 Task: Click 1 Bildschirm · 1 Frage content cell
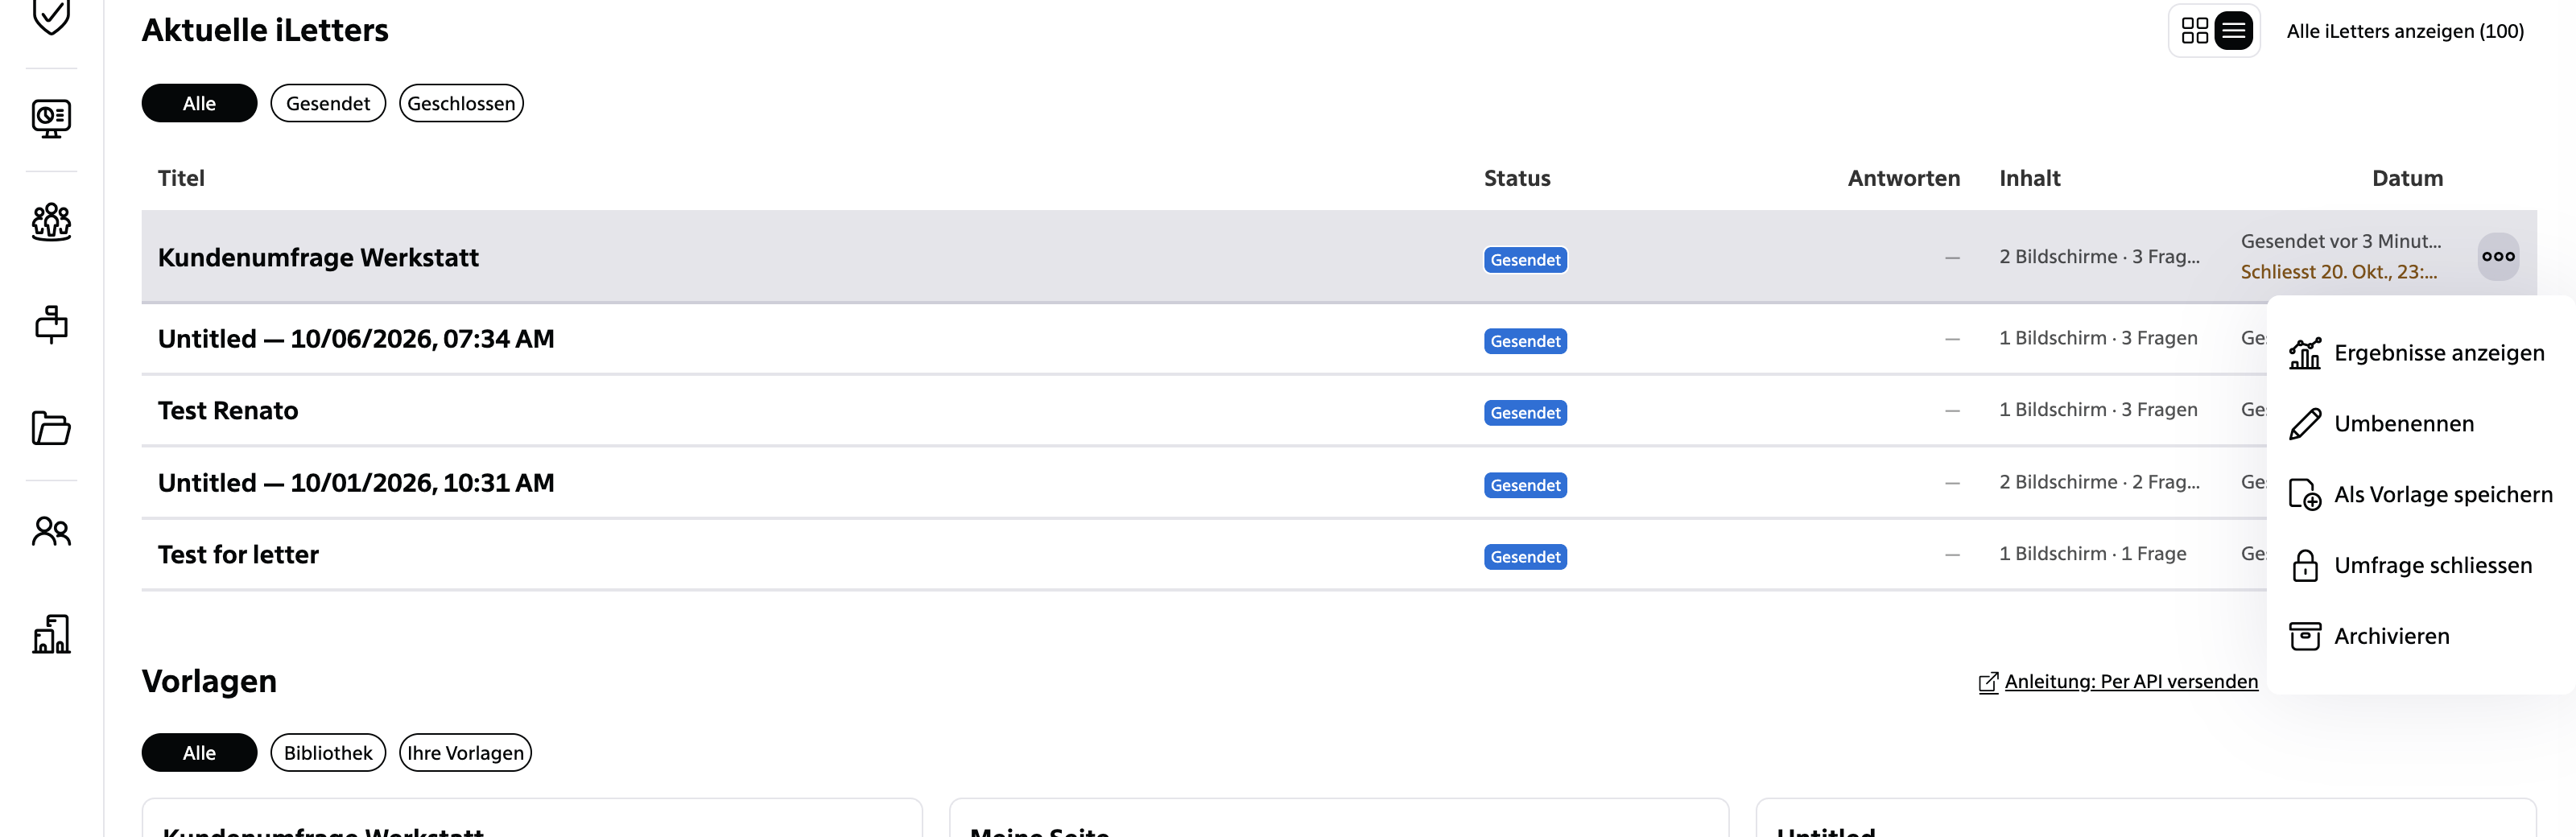pos(2093,554)
